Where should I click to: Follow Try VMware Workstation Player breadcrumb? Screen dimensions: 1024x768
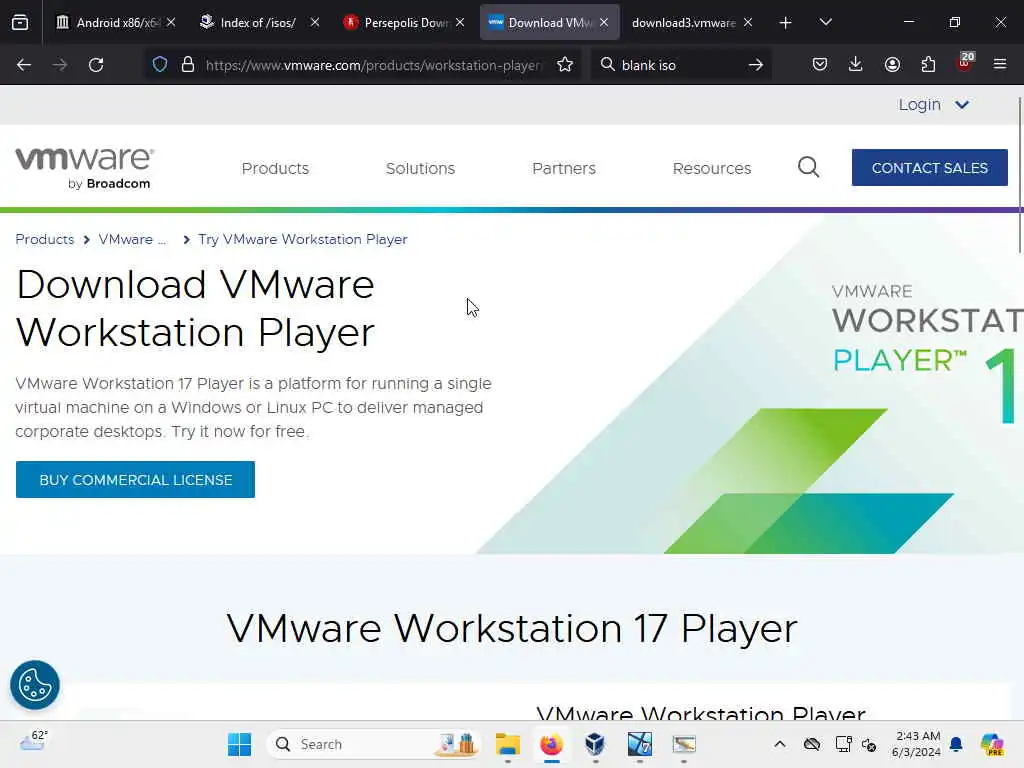(x=303, y=239)
